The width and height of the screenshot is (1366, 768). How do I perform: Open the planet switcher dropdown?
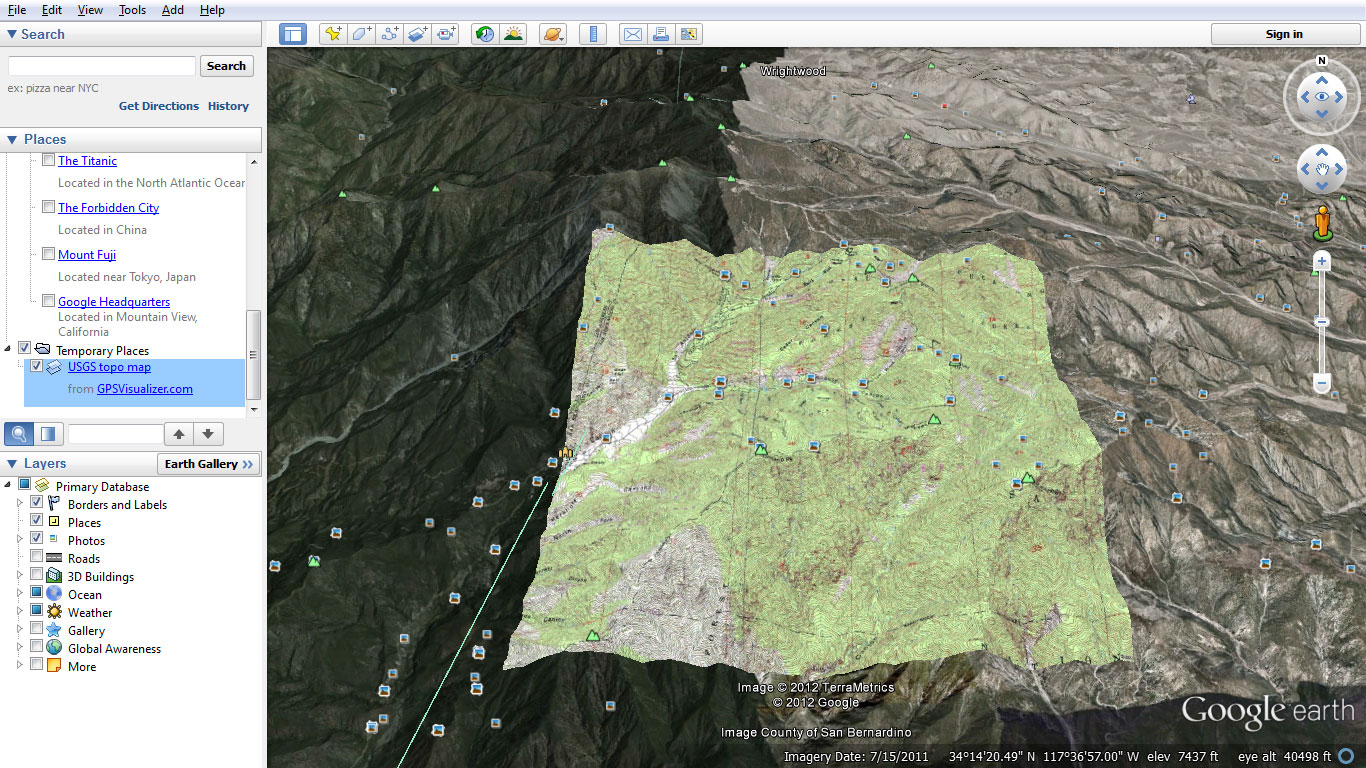coord(551,33)
